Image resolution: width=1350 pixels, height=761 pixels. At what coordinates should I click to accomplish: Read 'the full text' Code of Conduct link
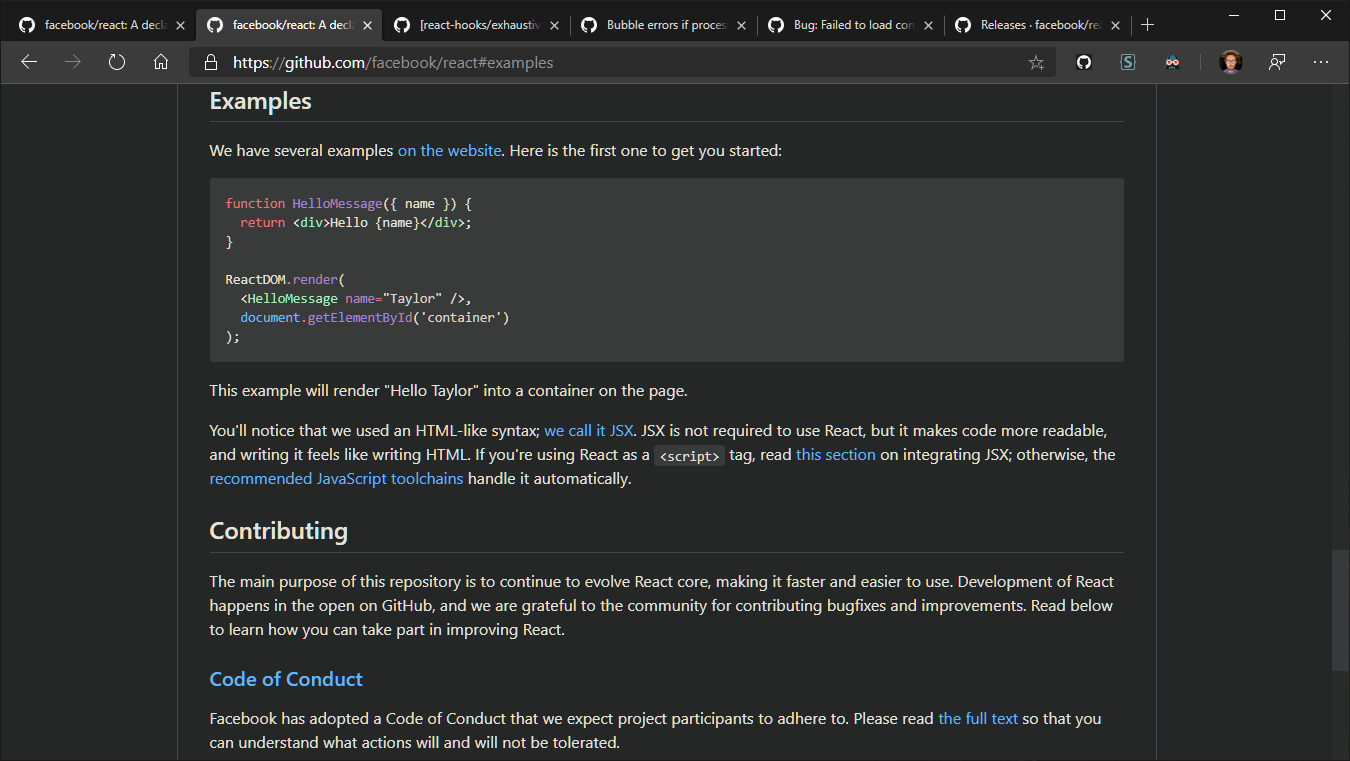[x=978, y=718]
